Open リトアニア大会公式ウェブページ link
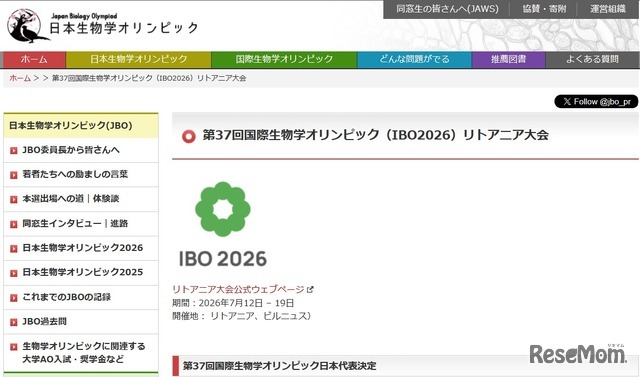 click(238, 289)
